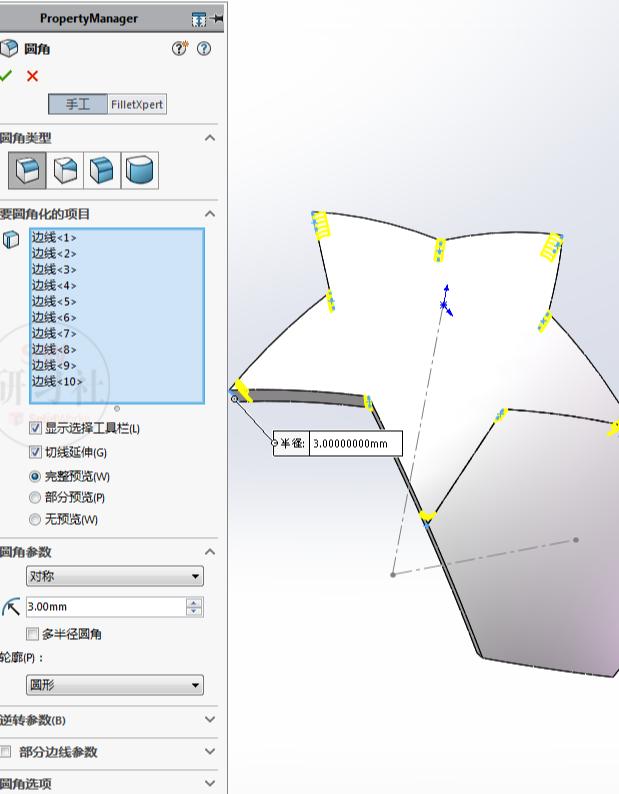Select 部分预览 radio button
The height and width of the screenshot is (794, 619).
(35, 497)
